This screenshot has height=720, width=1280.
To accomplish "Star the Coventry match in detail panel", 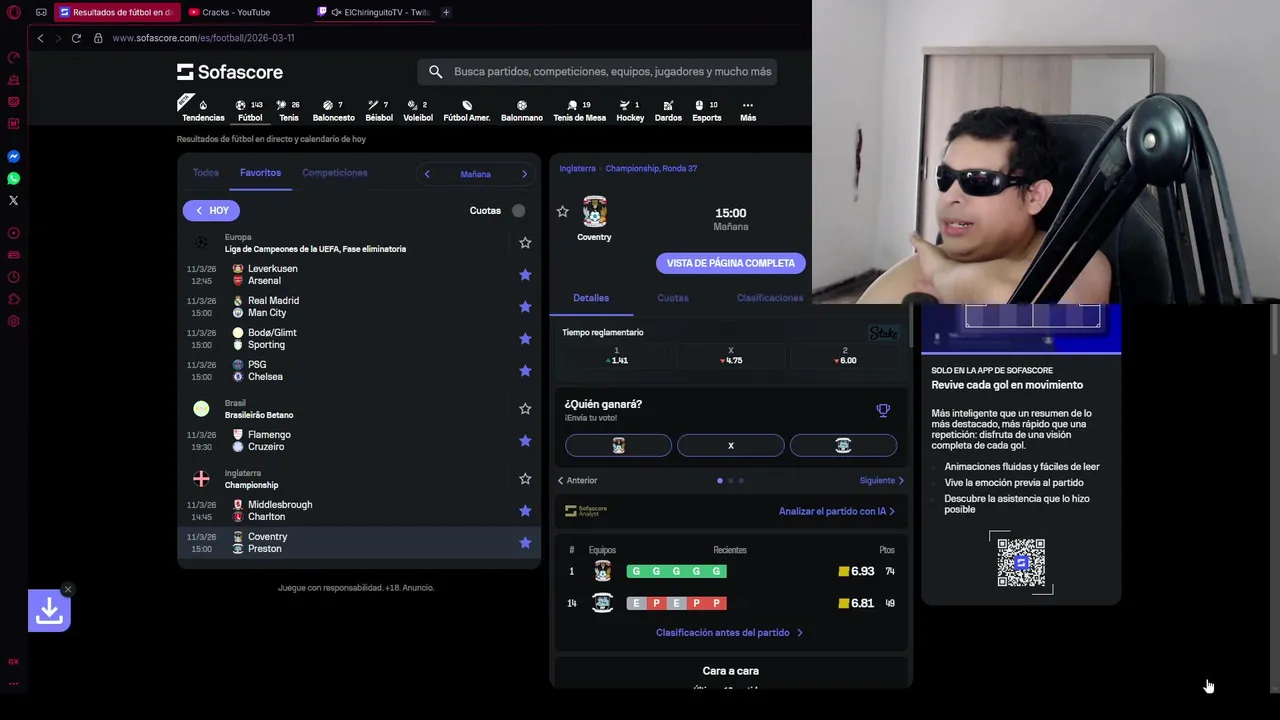I will point(562,212).
